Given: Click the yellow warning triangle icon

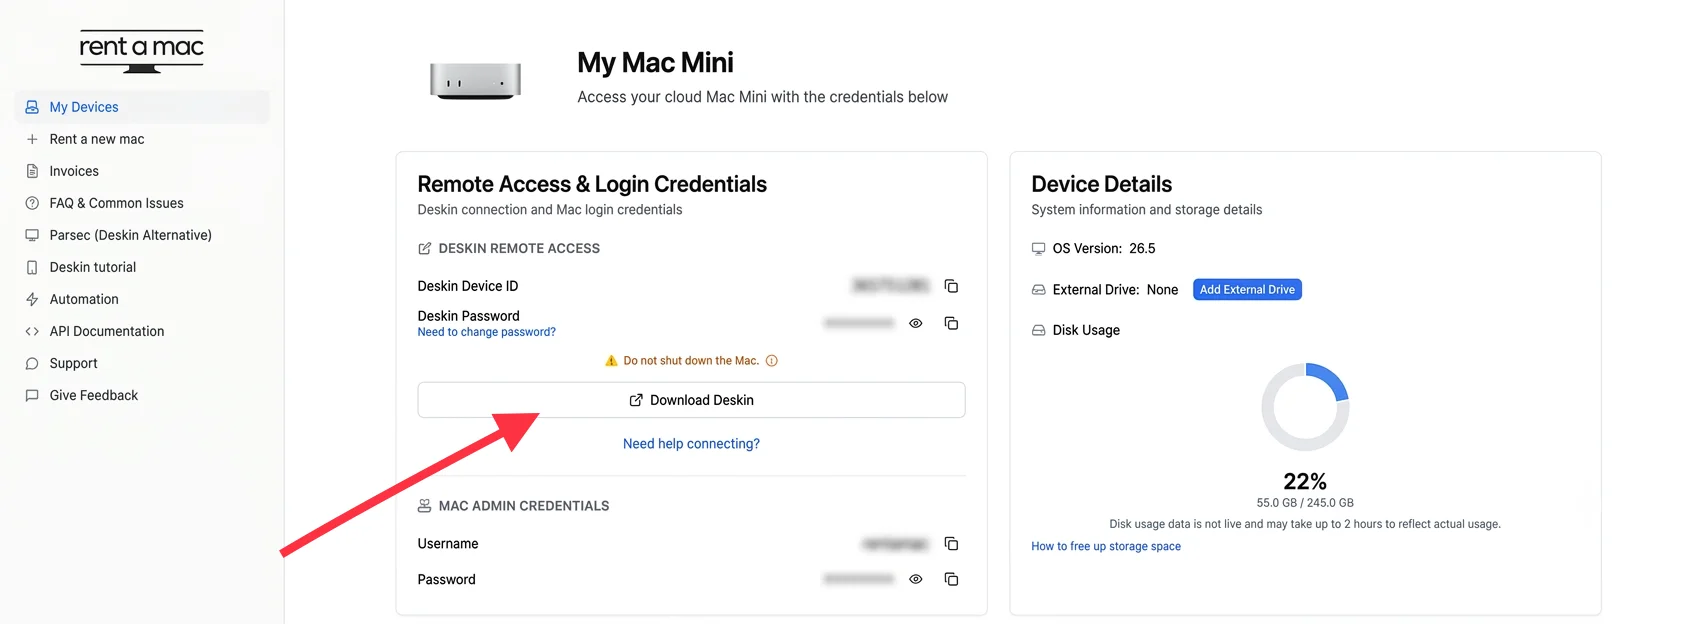Looking at the screenshot, I should pos(611,361).
